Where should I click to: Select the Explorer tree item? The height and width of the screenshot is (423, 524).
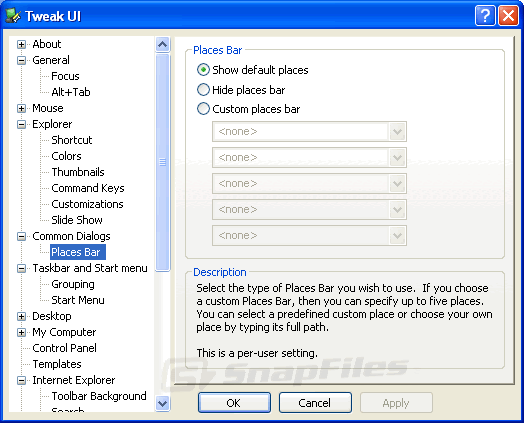[x=52, y=124]
